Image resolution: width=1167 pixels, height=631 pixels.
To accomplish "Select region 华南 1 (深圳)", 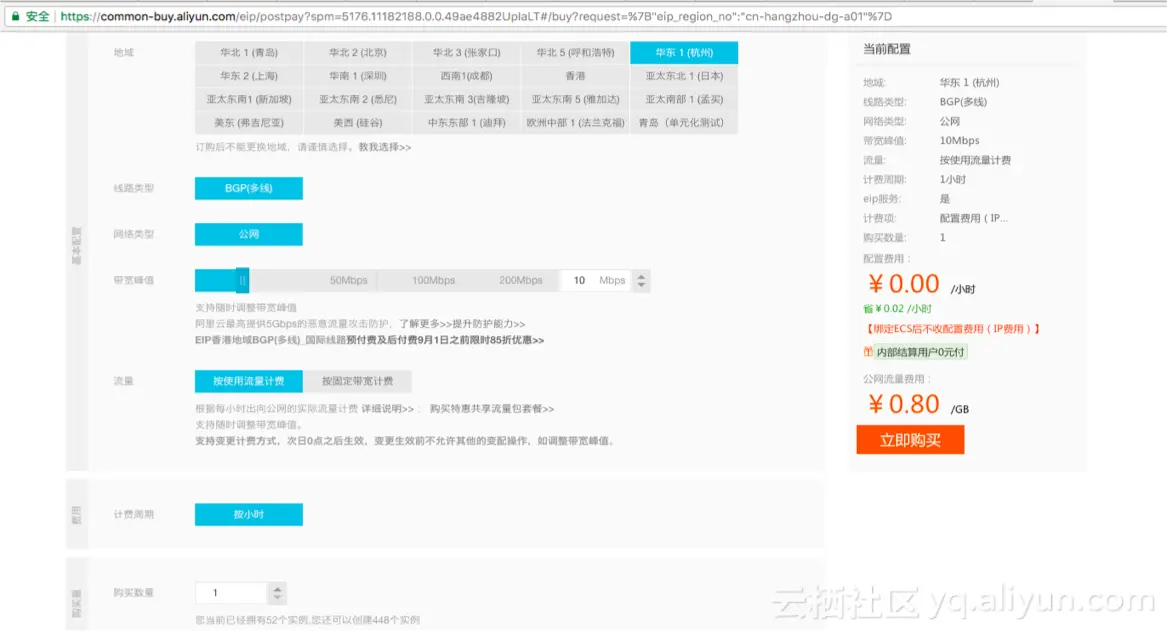I will coord(357,76).
